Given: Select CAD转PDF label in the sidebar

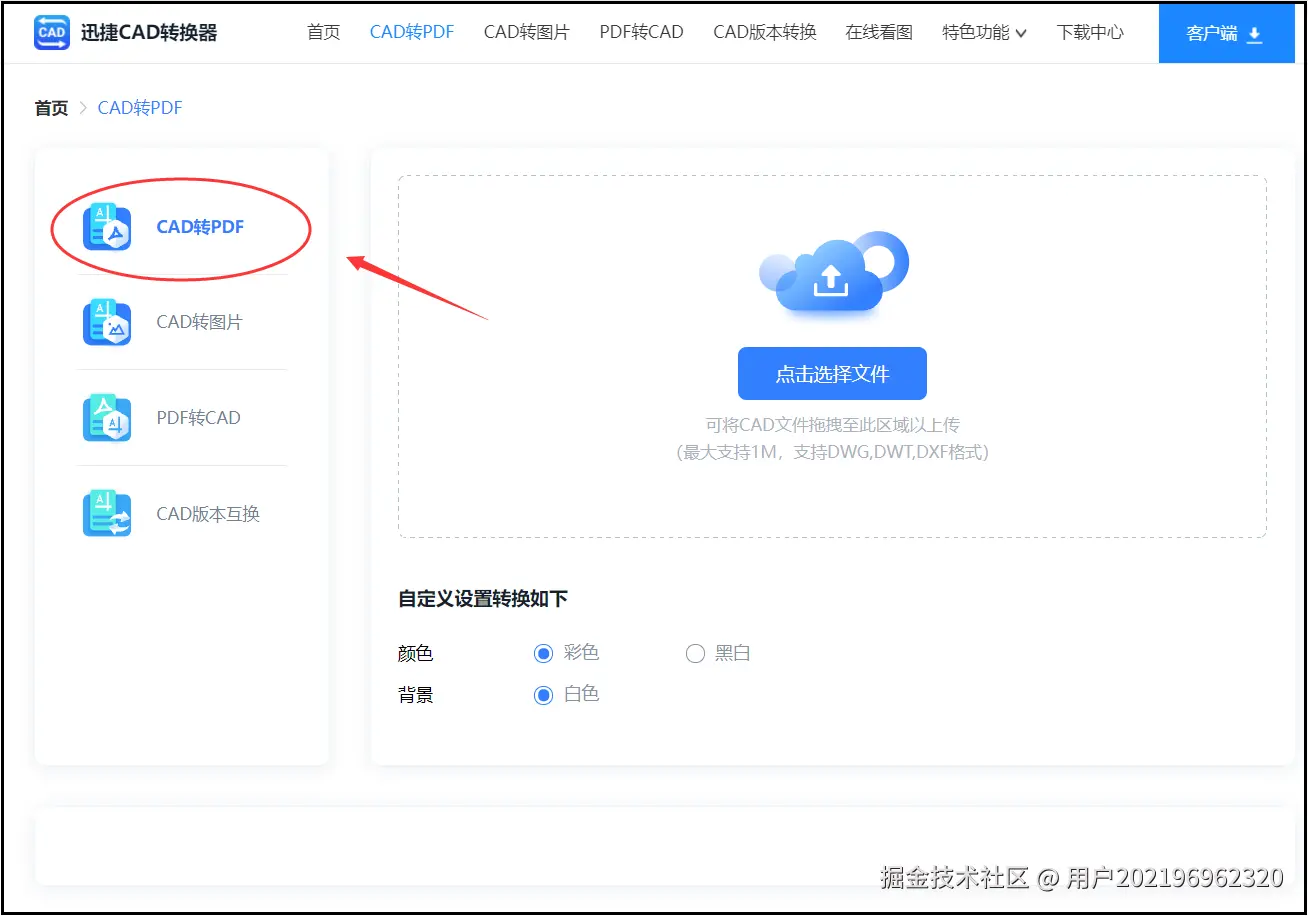Looking at the screenshot, I should [x=201, y=227].
